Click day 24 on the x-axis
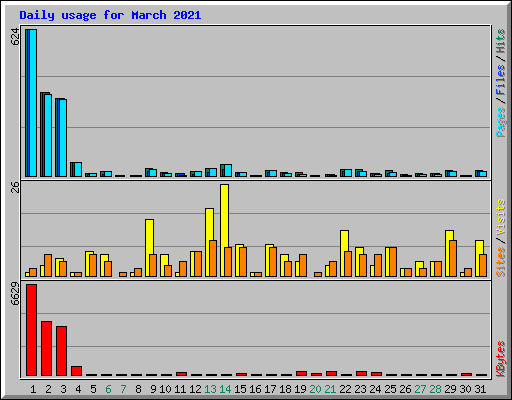 [375, 389]
